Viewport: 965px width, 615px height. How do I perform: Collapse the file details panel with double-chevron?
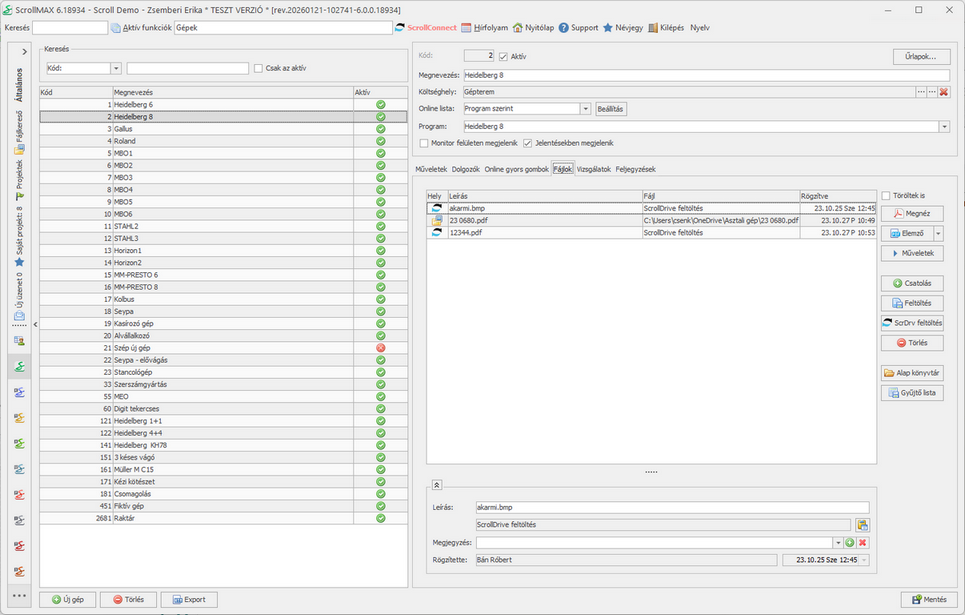[437, 485]
